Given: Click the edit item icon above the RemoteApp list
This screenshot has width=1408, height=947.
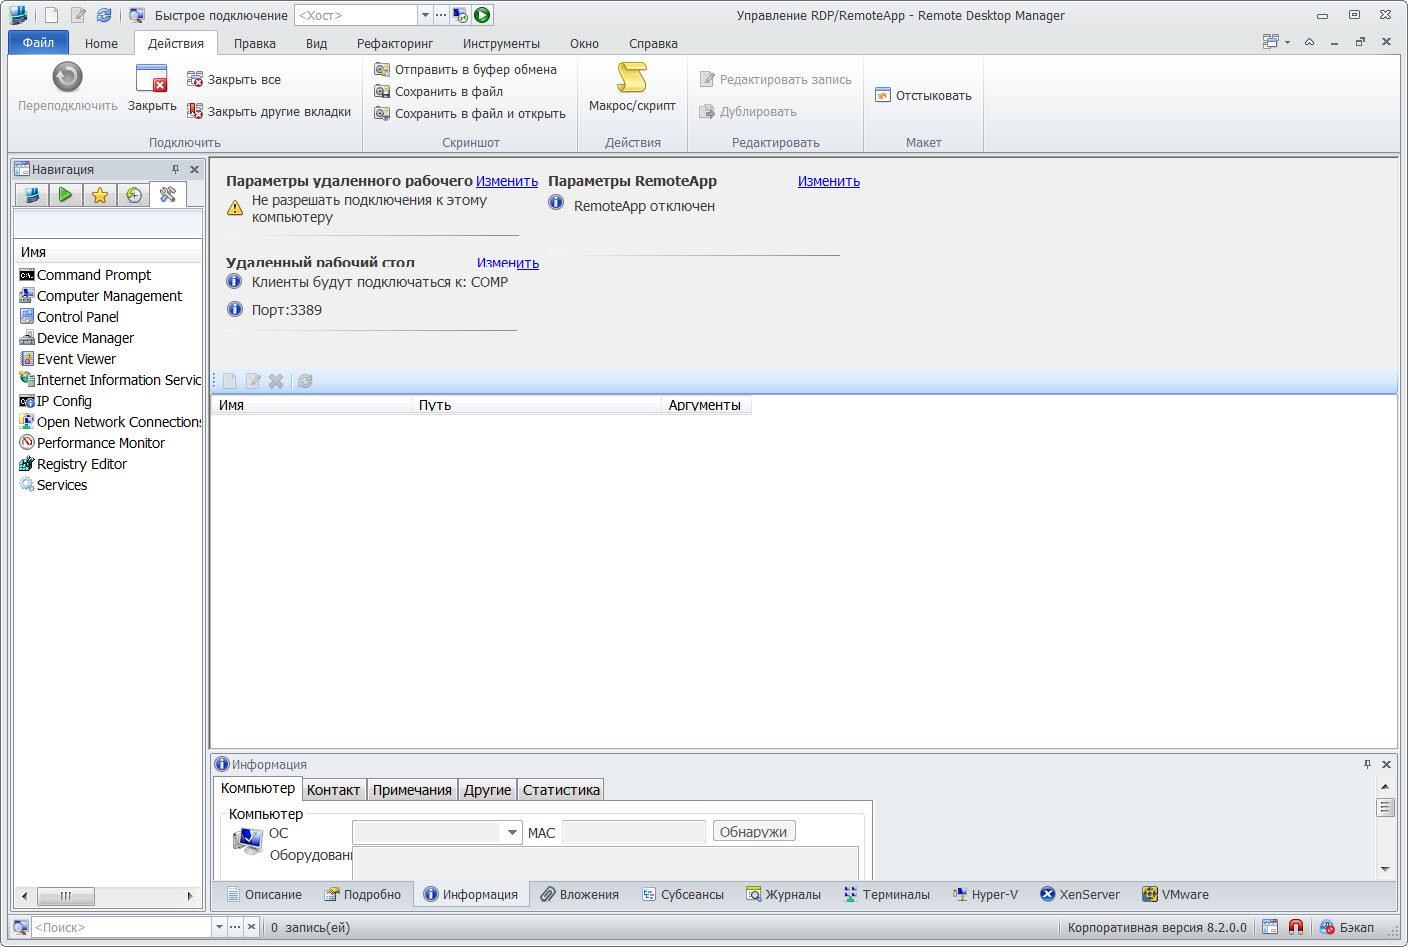Looking at the screenshot, I should click(253, 381).
